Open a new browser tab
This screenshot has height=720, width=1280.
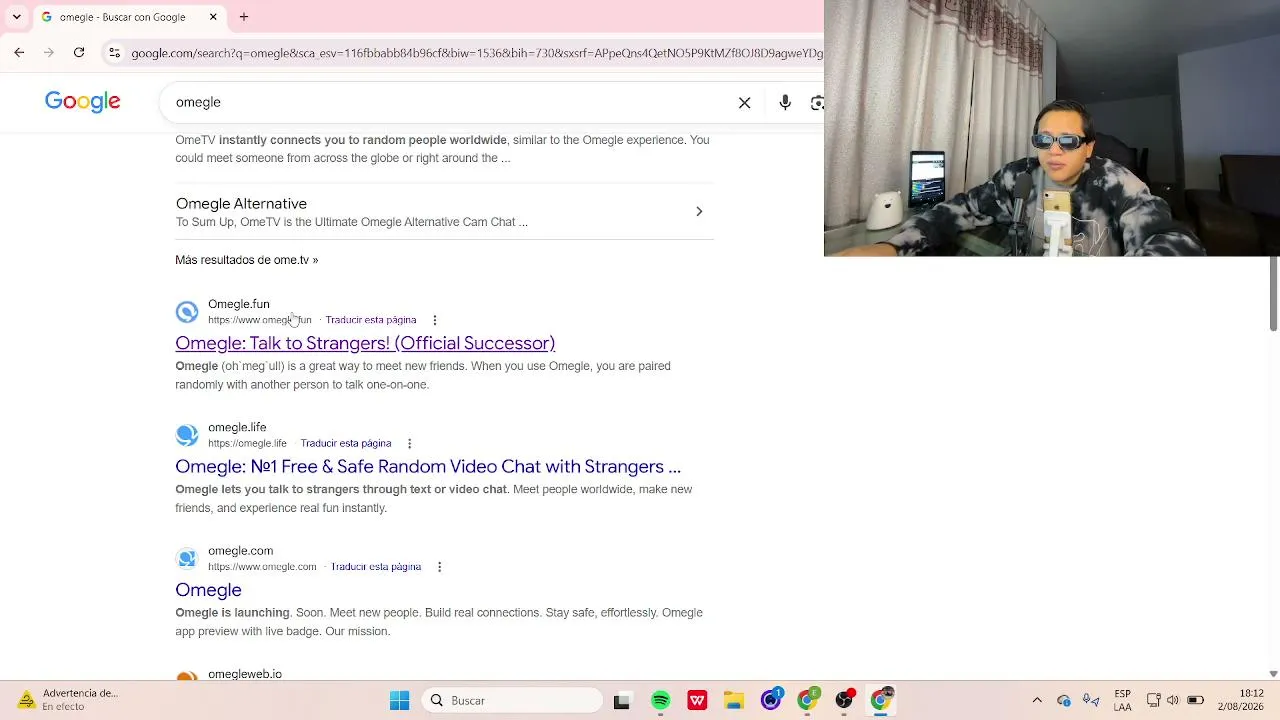coord(243,17)
